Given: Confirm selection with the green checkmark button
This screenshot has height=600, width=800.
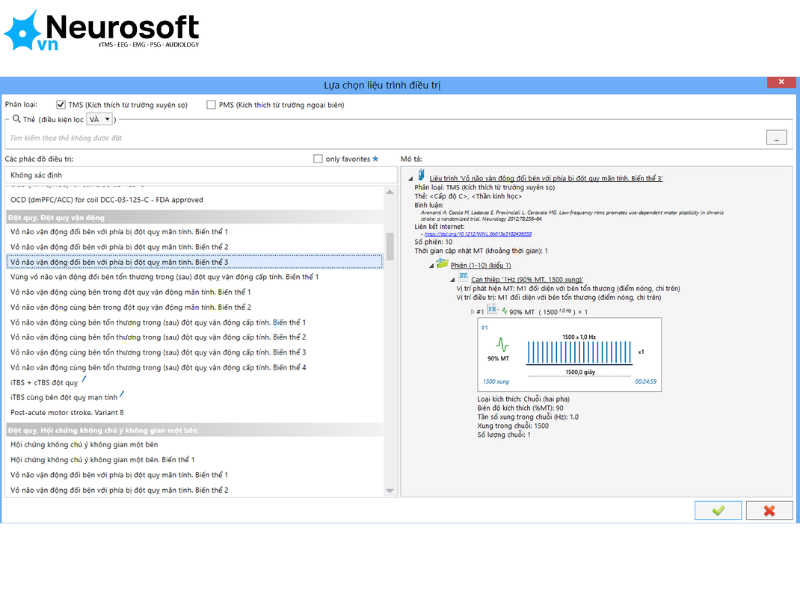Looking at the screenshot, I should pos(718,510).
